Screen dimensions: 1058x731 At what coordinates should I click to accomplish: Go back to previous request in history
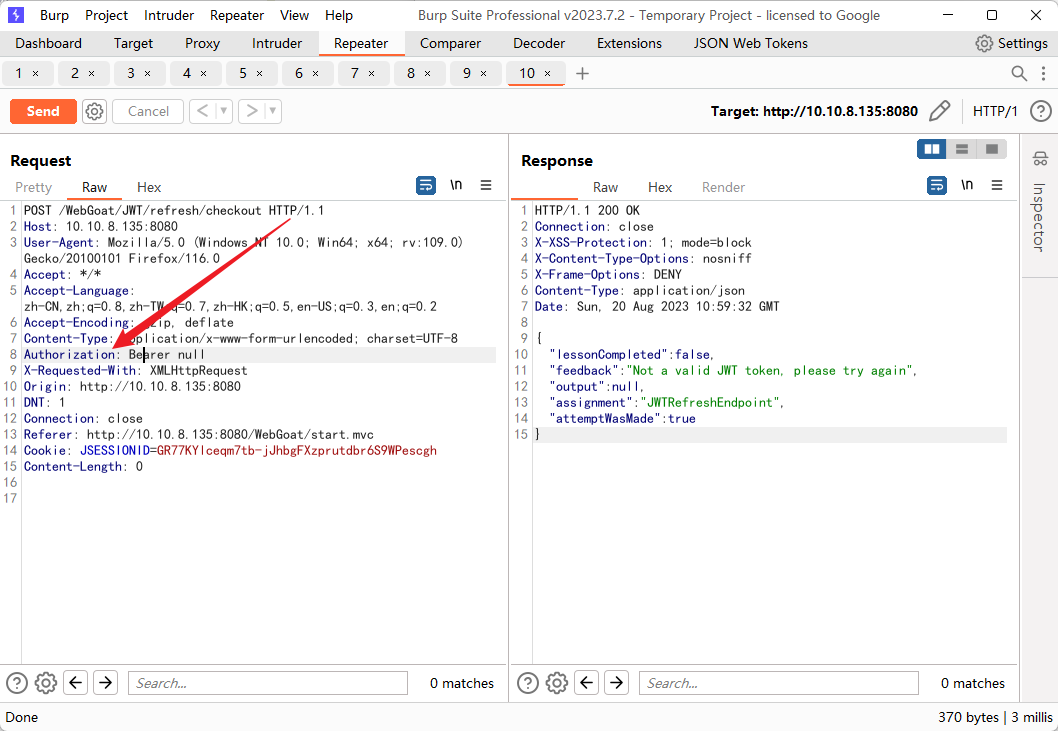pyautogui.click(x=203, y=111)
